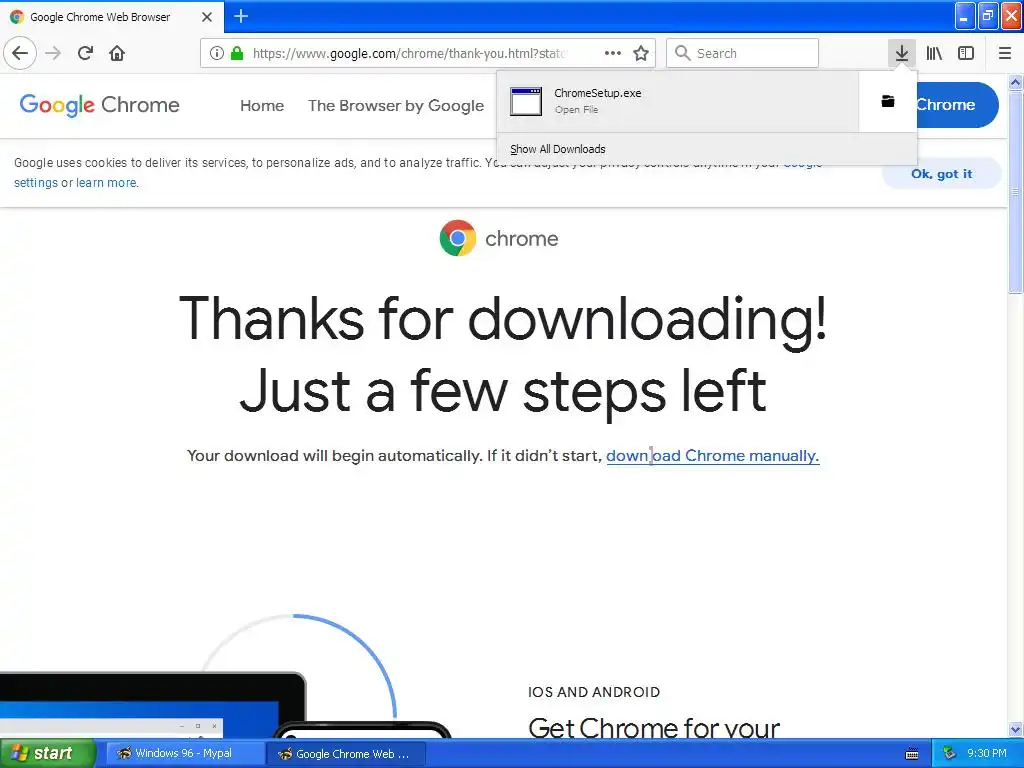
Task: Click the network tray icon
Action: (948, 754)
